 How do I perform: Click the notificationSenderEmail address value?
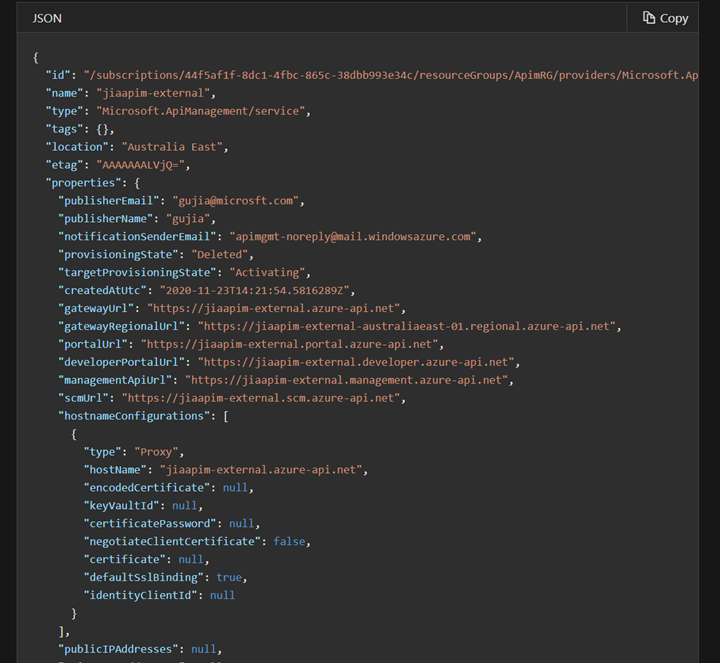pos(349,236)
